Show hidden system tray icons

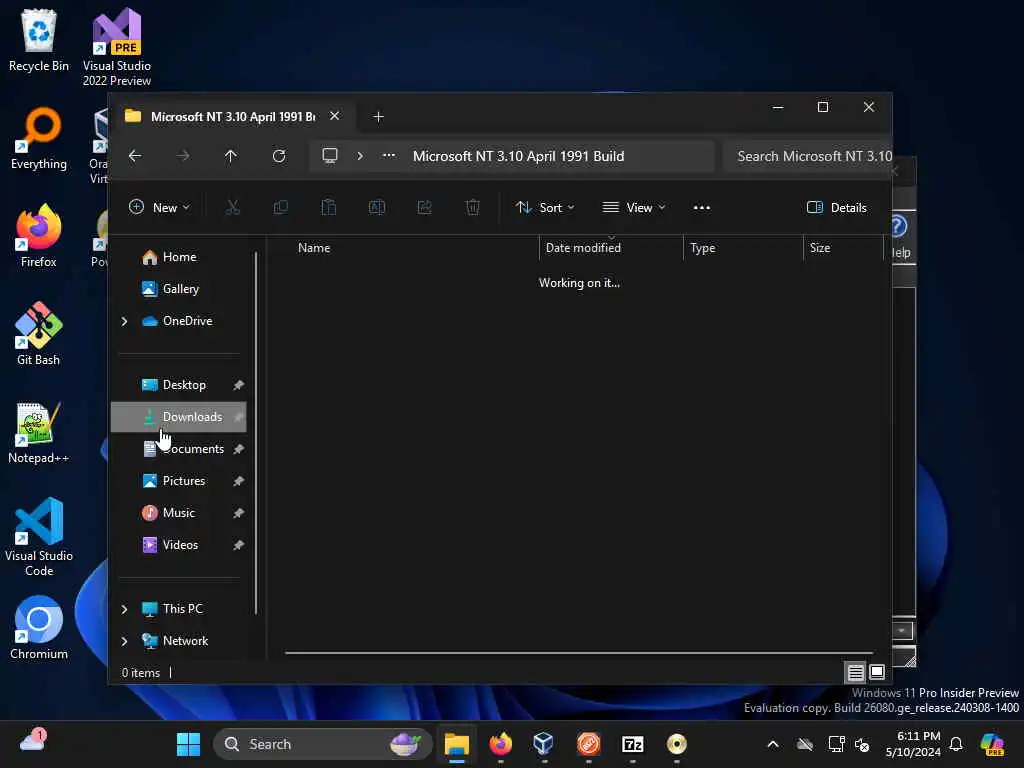(773, 744)
